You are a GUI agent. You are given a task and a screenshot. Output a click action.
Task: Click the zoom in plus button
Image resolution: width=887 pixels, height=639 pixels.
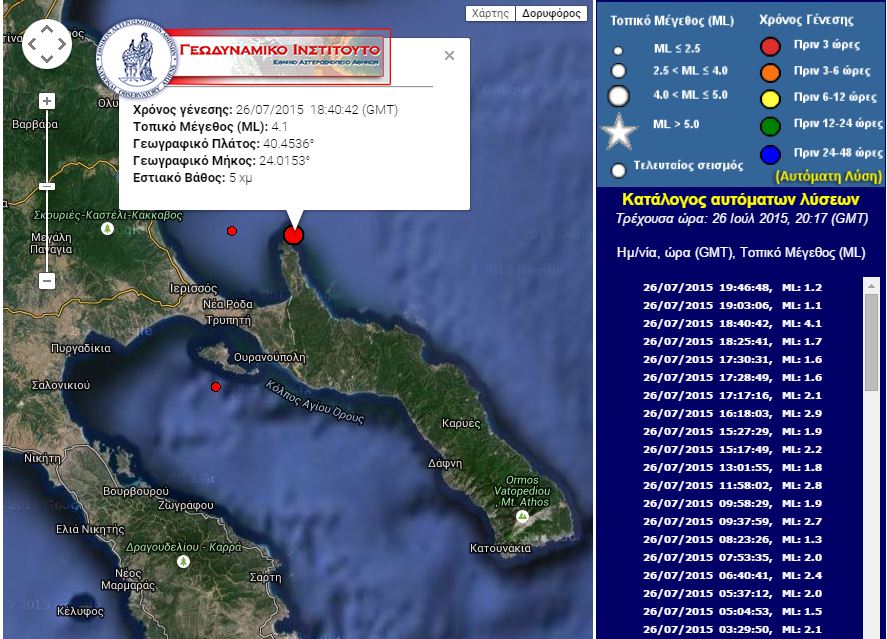pyautogui.click(x=46, y=101)
